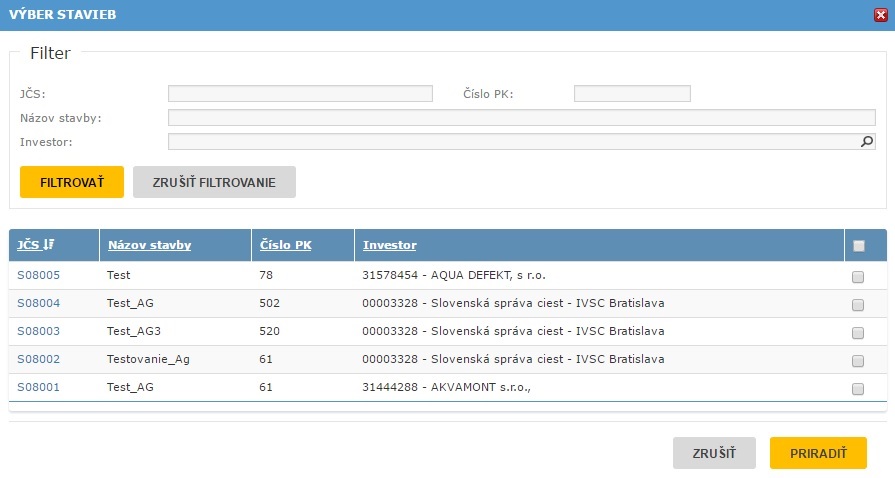Mark the checkbox for row S08001
The image size is (895, 478).
click(x=858, y=389)
